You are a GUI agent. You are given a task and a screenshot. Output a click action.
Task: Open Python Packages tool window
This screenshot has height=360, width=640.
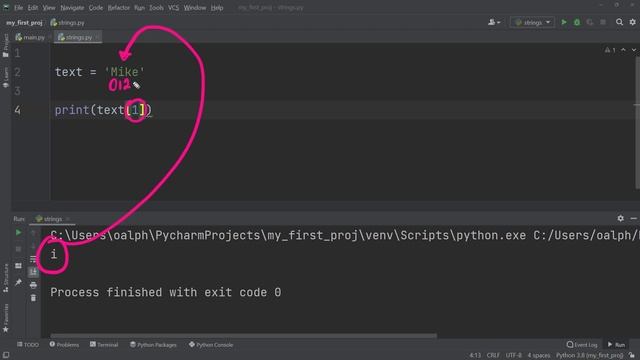153,345
